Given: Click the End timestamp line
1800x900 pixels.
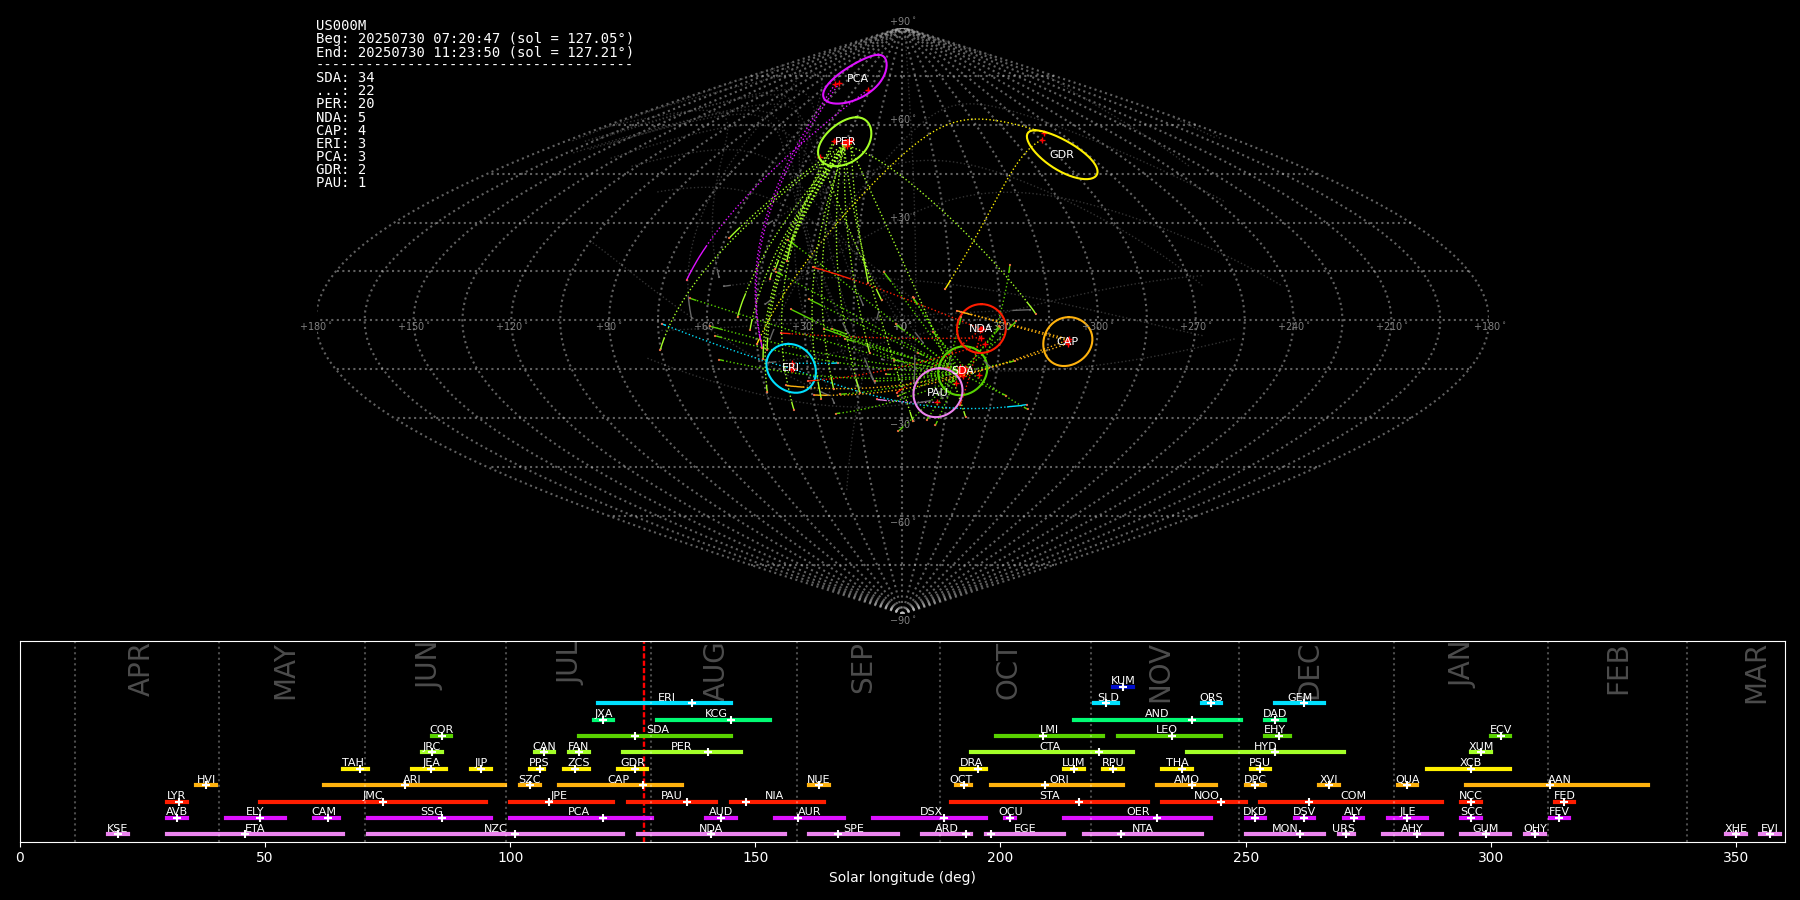Looking at the screenshot, I should tap(475, 52).
